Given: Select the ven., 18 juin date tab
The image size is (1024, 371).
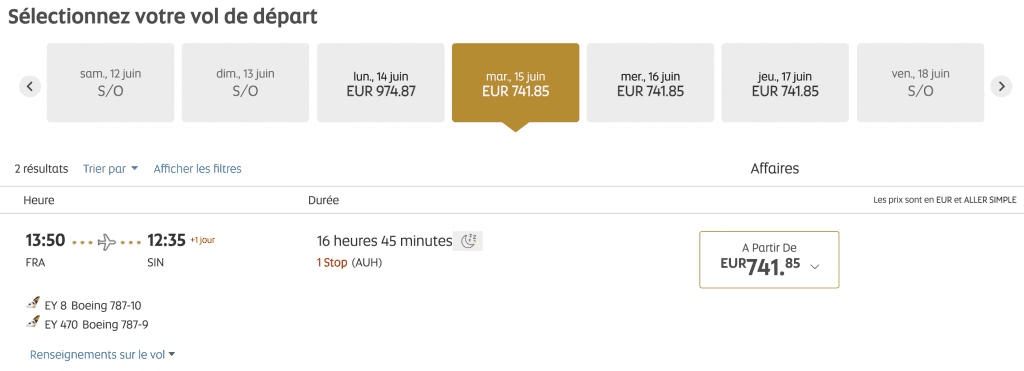Looking at the screenshot, I should click(920, 83).
